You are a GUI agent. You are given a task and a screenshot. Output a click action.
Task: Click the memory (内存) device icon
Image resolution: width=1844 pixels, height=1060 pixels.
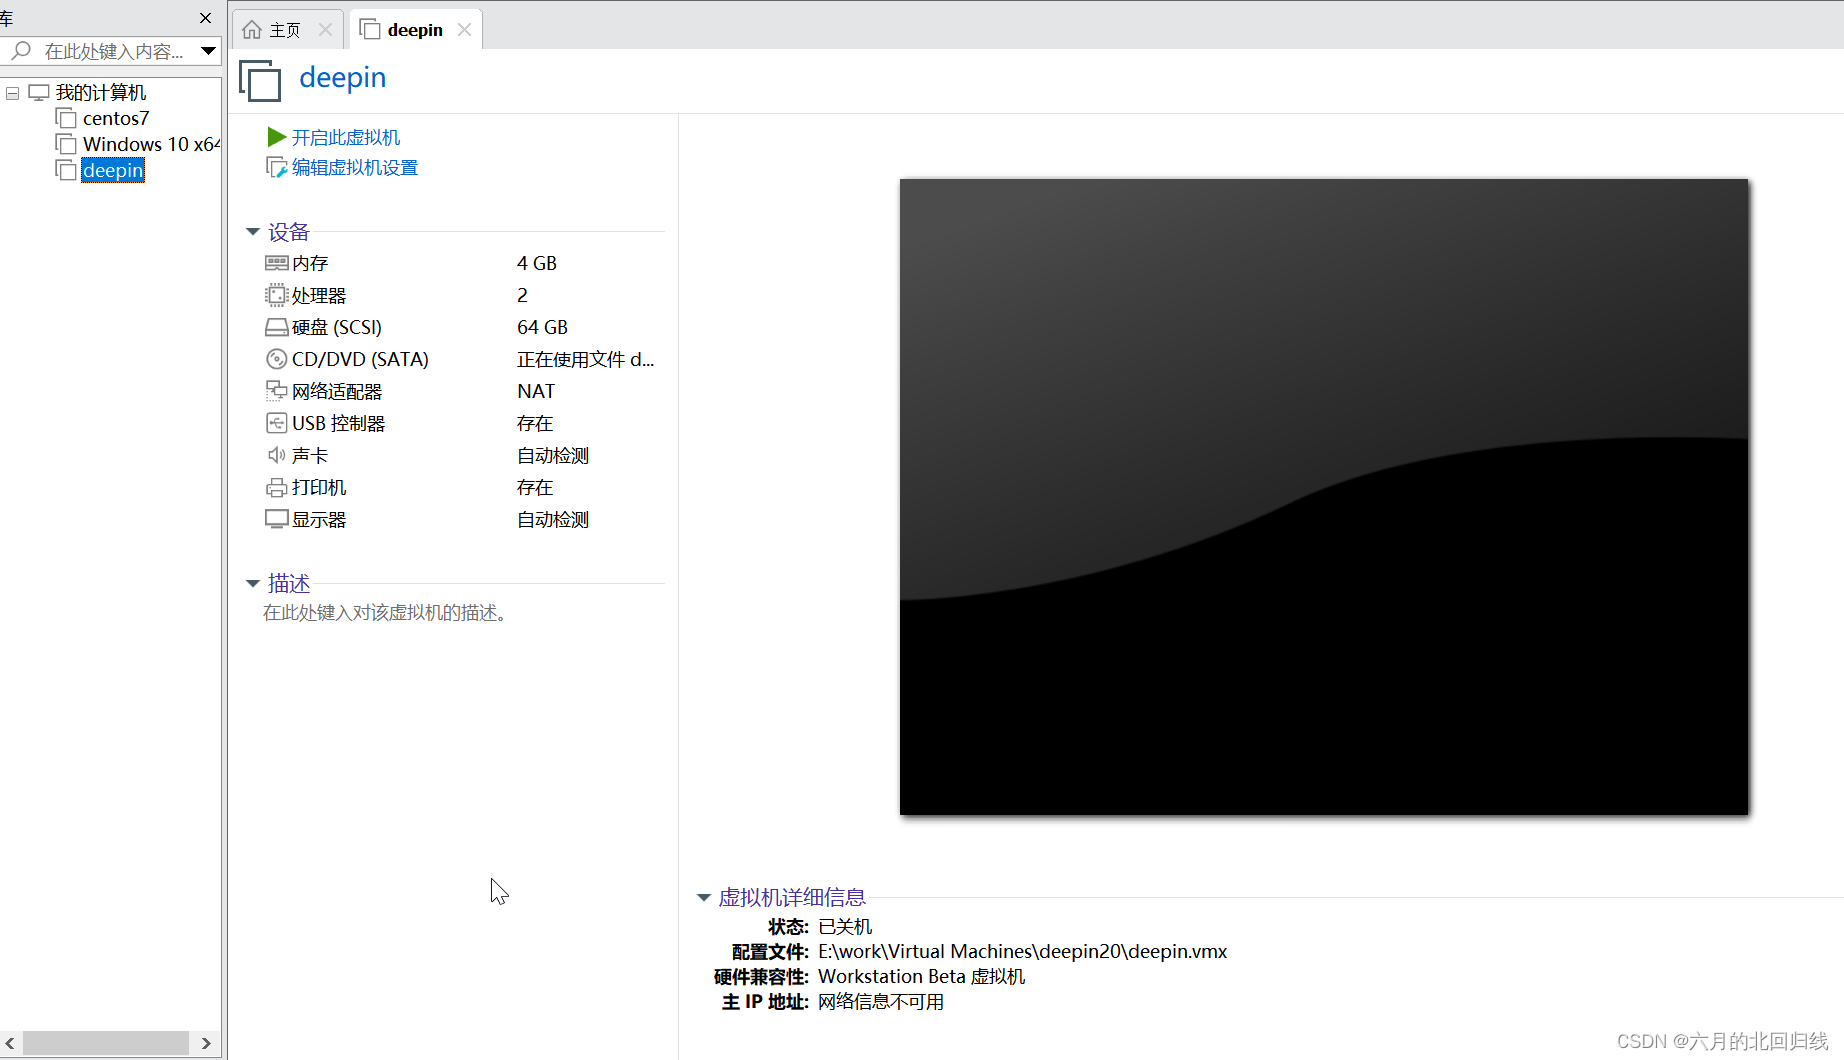click(277, 263)
